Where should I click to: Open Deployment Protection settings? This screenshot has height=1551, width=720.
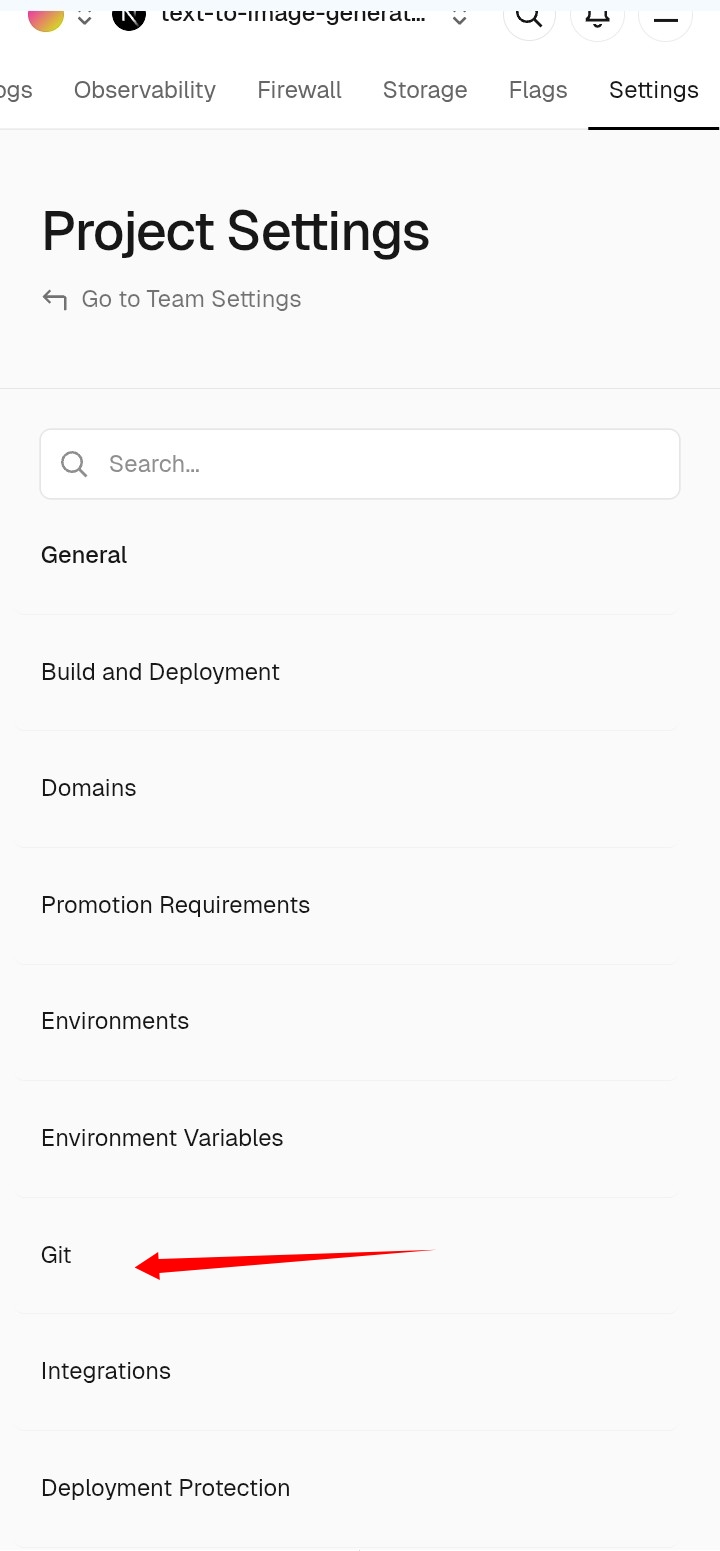pos(165,1488)
